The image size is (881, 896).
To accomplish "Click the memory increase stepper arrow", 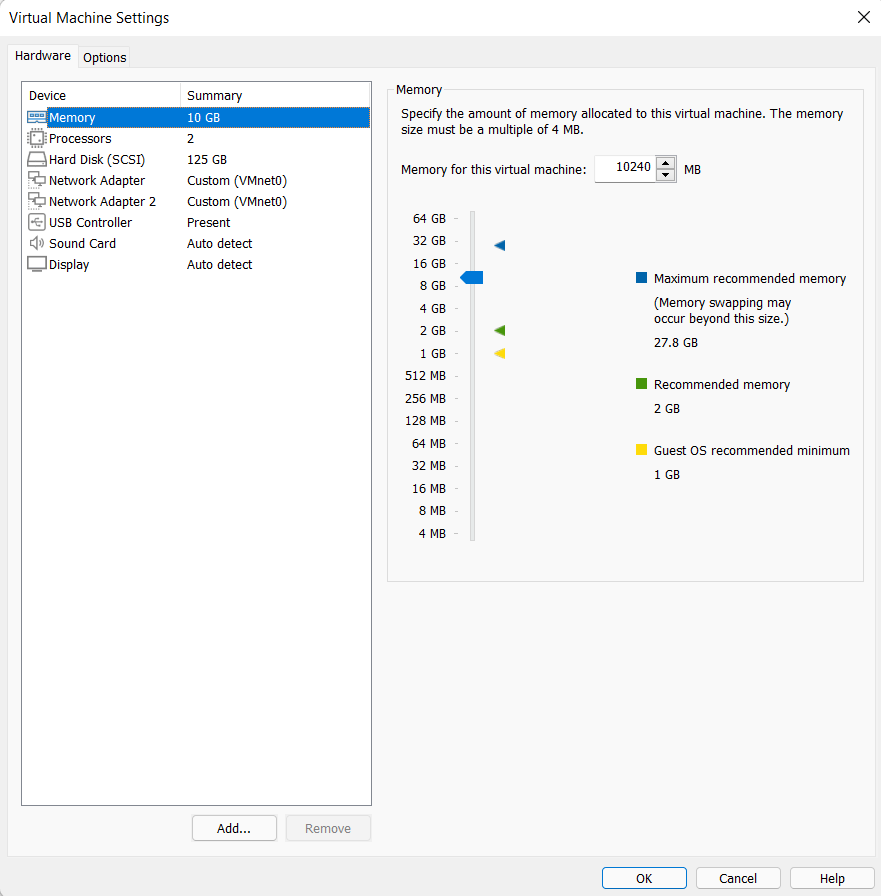I will [x=665, y=163].
